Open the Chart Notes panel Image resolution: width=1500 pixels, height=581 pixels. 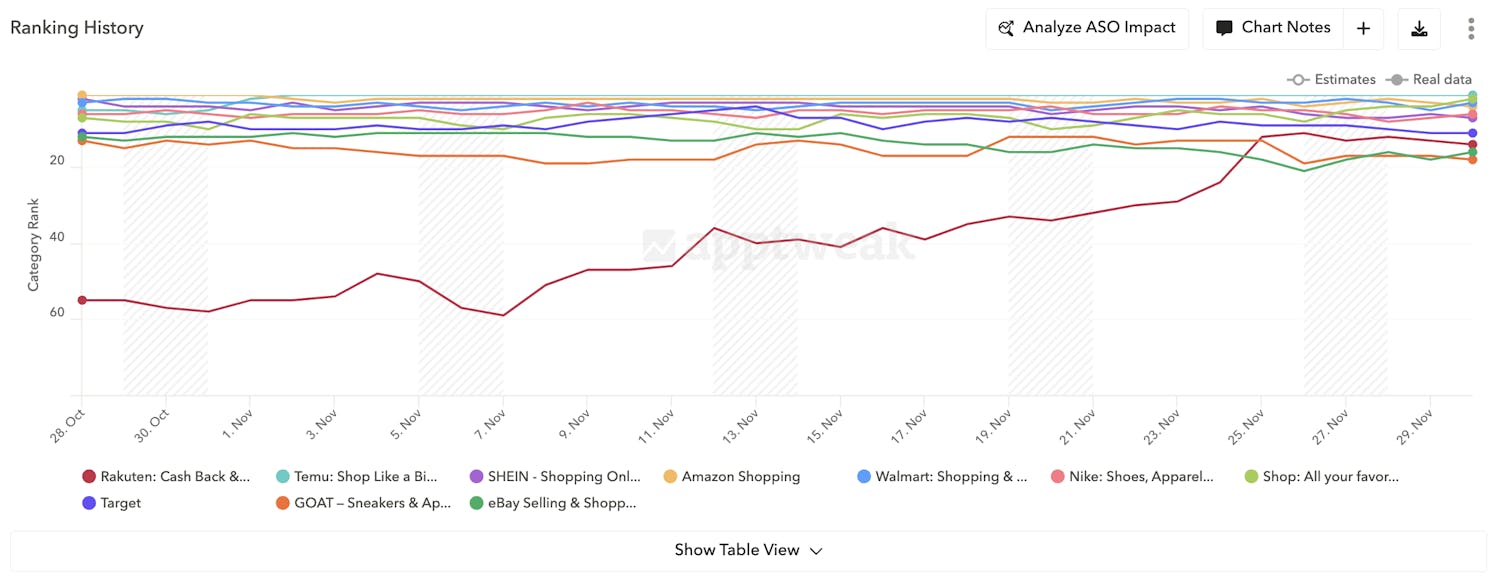point(1286,27)
